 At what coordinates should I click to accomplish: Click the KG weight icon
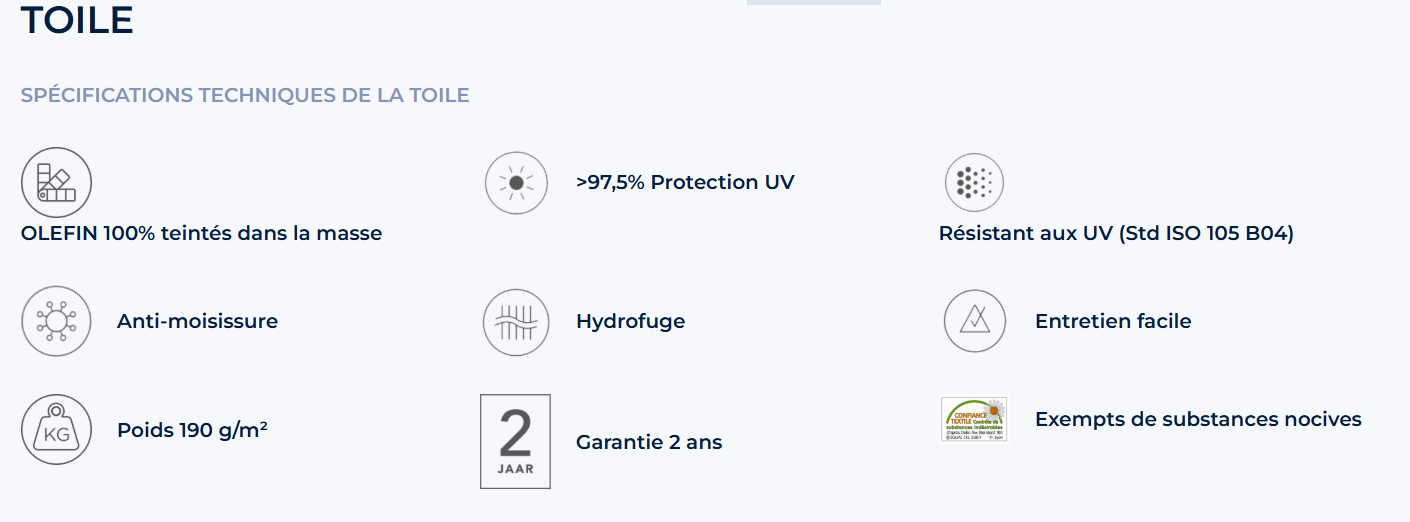(56, 430)
